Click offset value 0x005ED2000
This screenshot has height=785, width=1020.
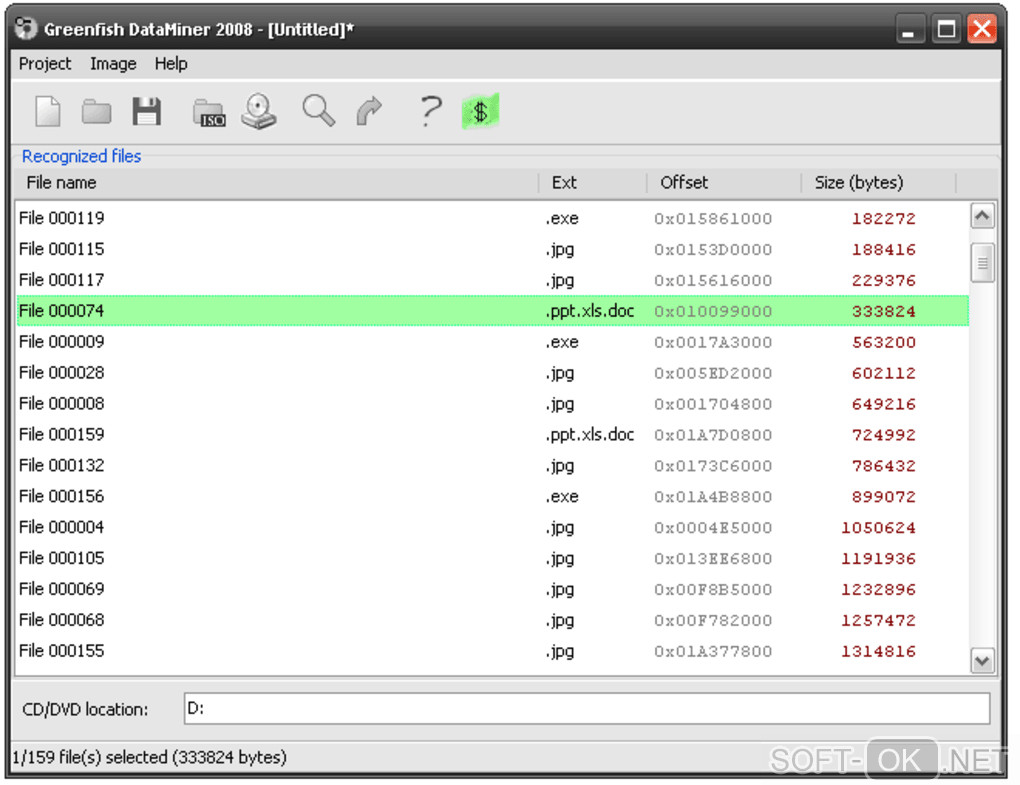click(x=713, y=373)
